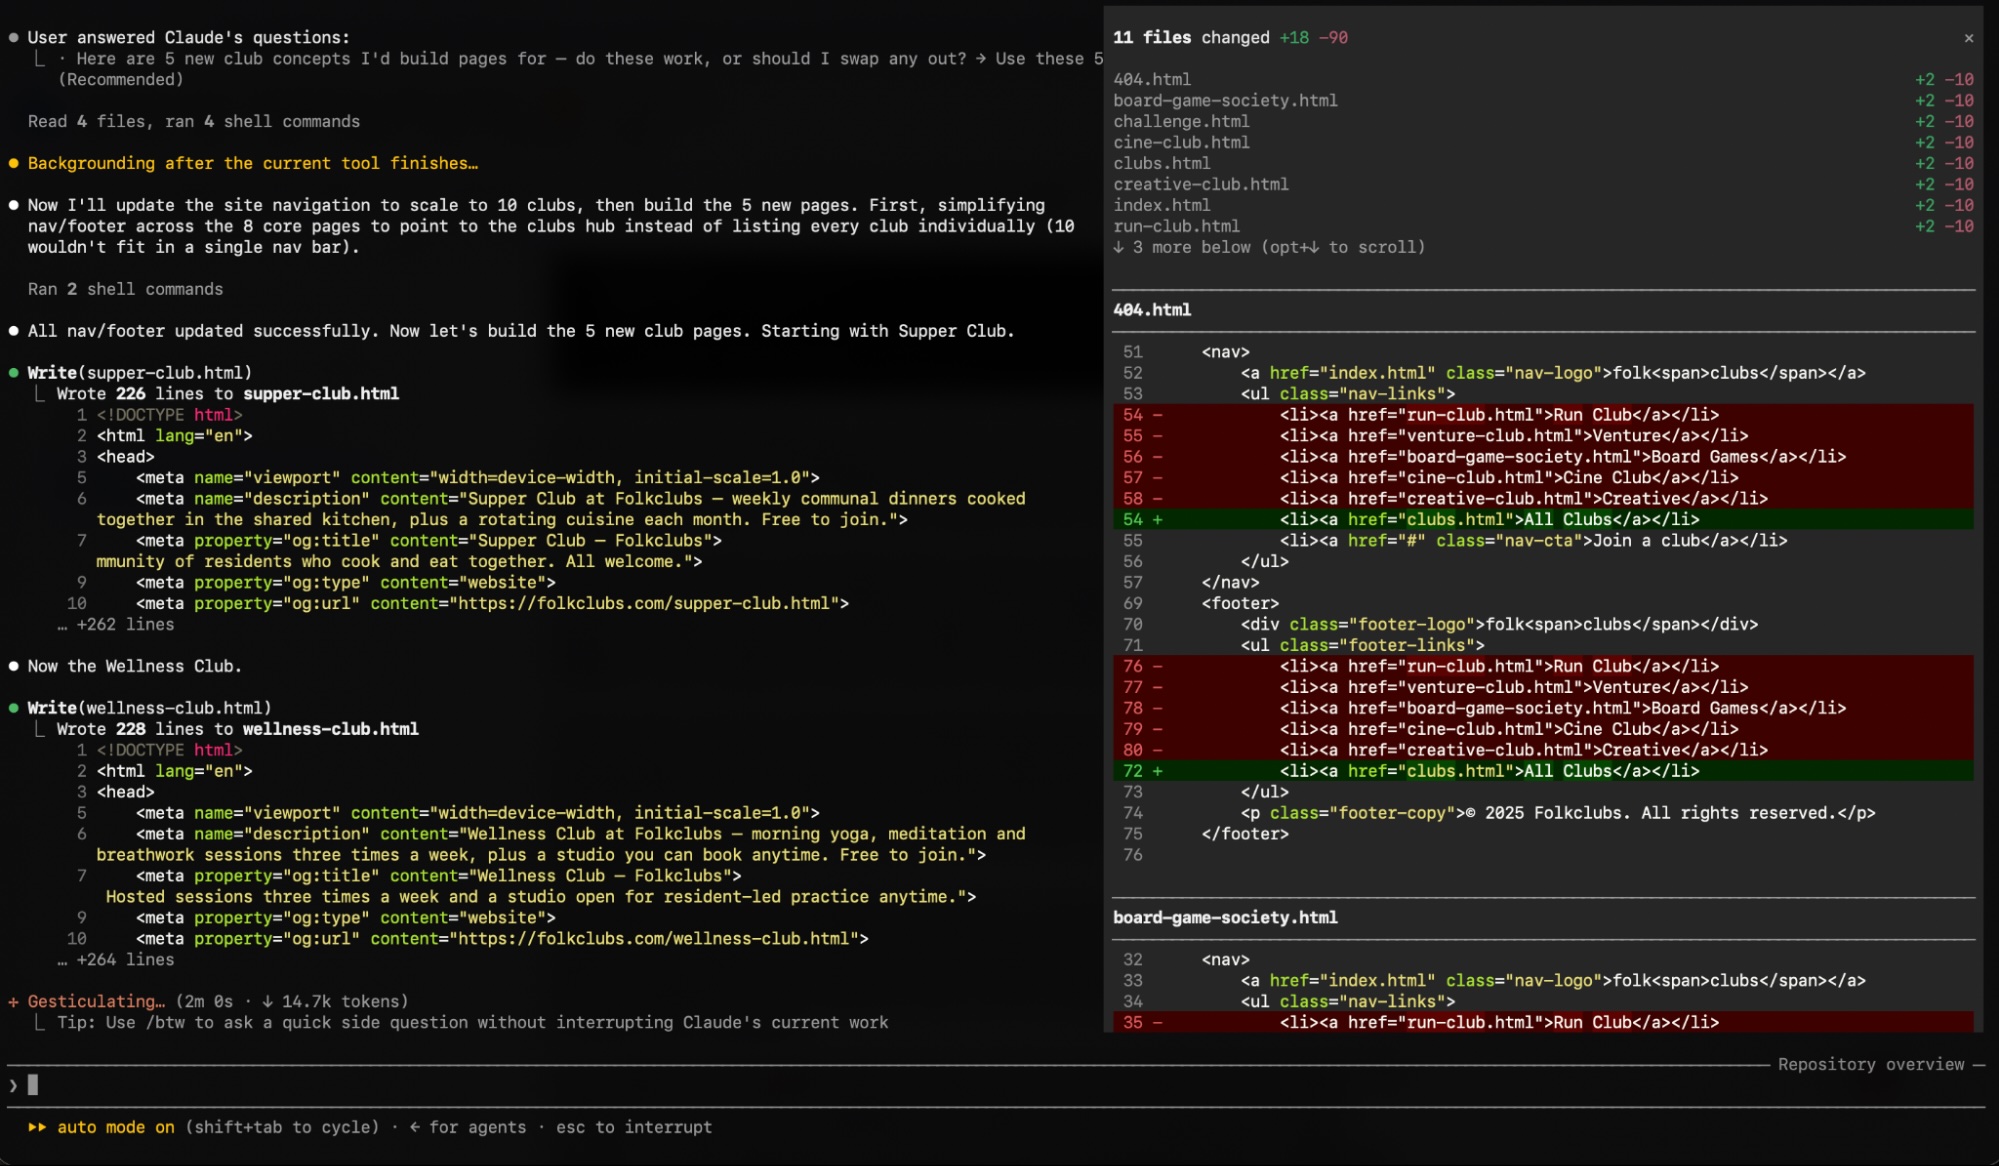Click the 'Read 4 files, ran 4 shell commands' summary

[194, 121]
